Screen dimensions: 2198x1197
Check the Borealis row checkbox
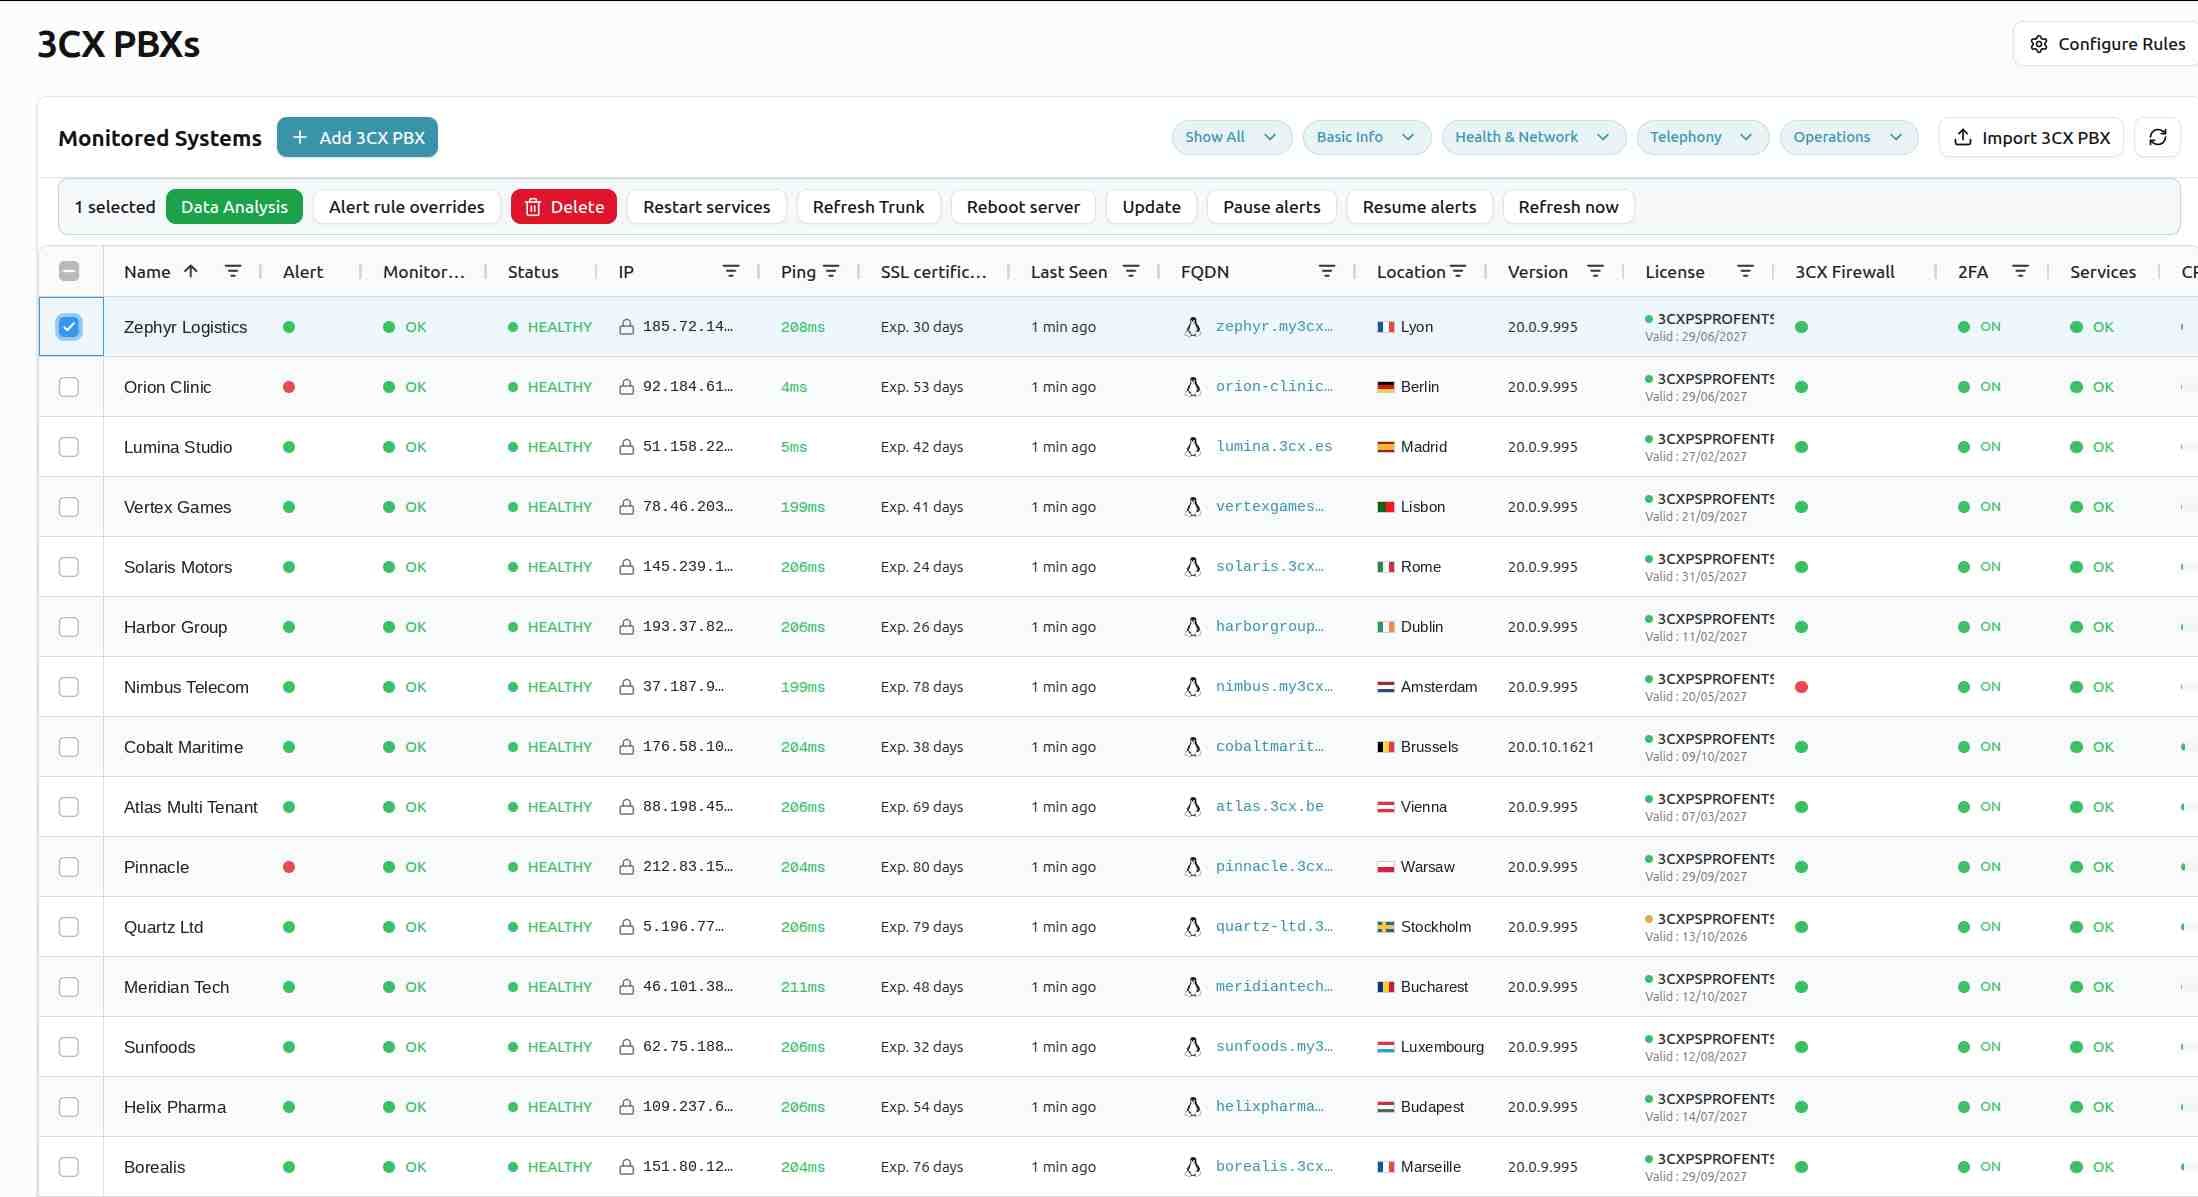click(x=69, y=1167)
